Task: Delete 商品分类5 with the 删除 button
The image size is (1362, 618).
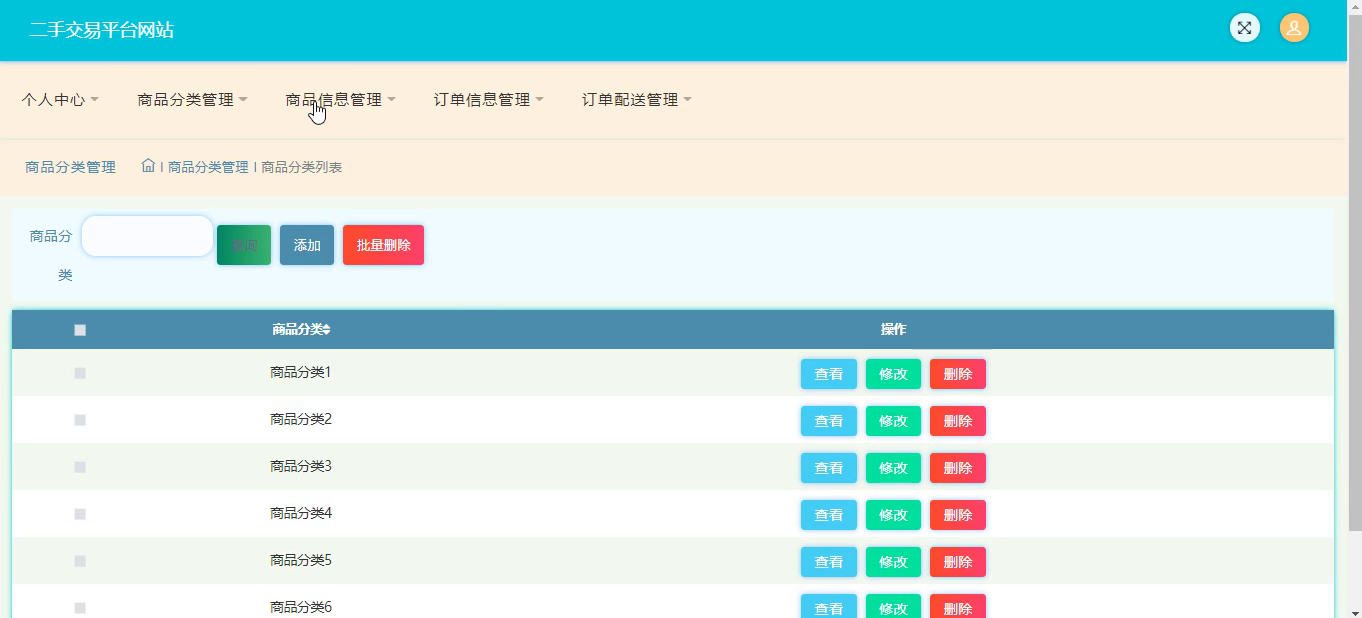Action: [x=958, y=562]
